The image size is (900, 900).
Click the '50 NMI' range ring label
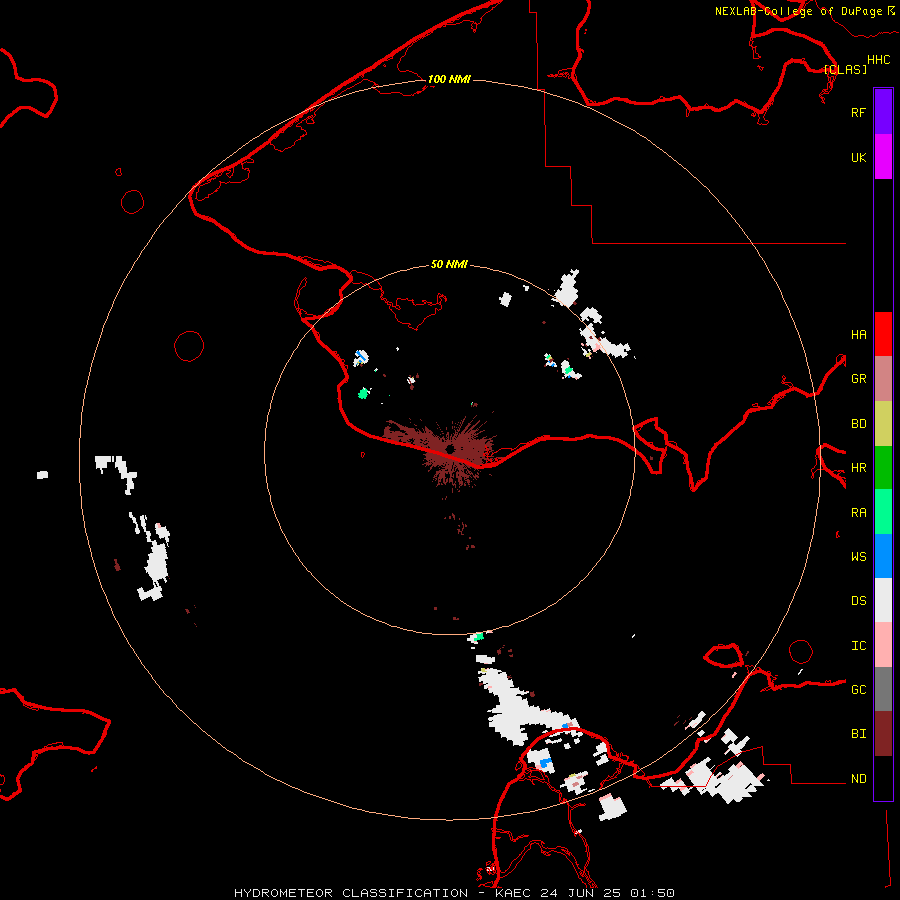pyautogui.click(x=449, y=264)
